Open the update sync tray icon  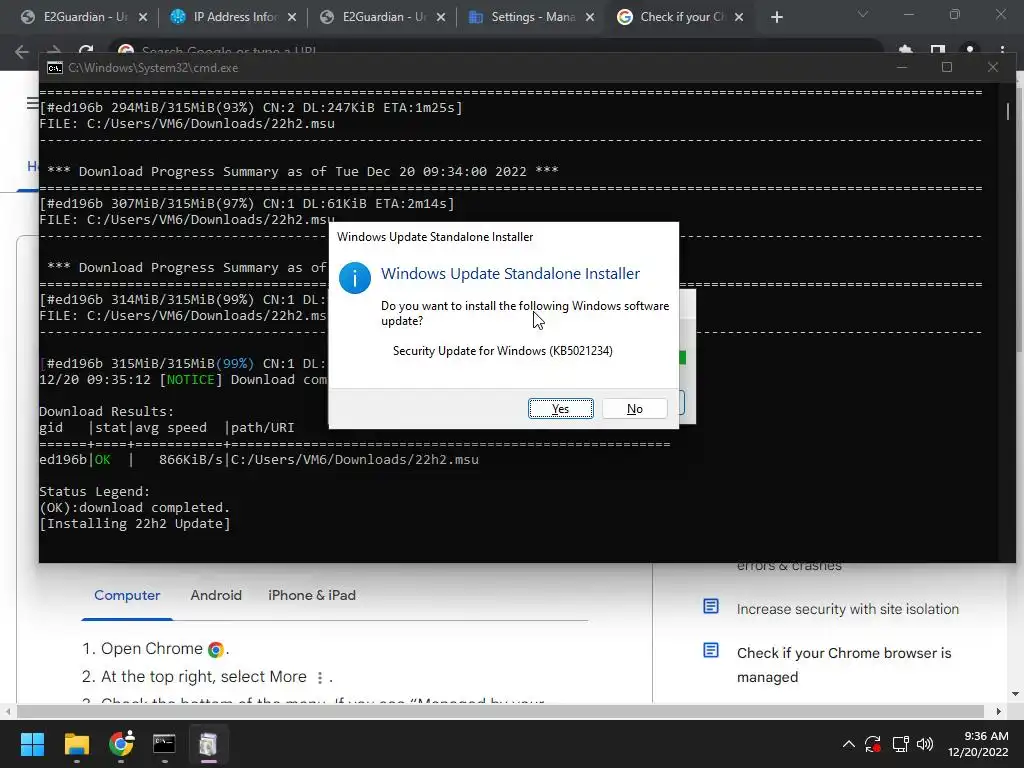click(x=872, y=744)
